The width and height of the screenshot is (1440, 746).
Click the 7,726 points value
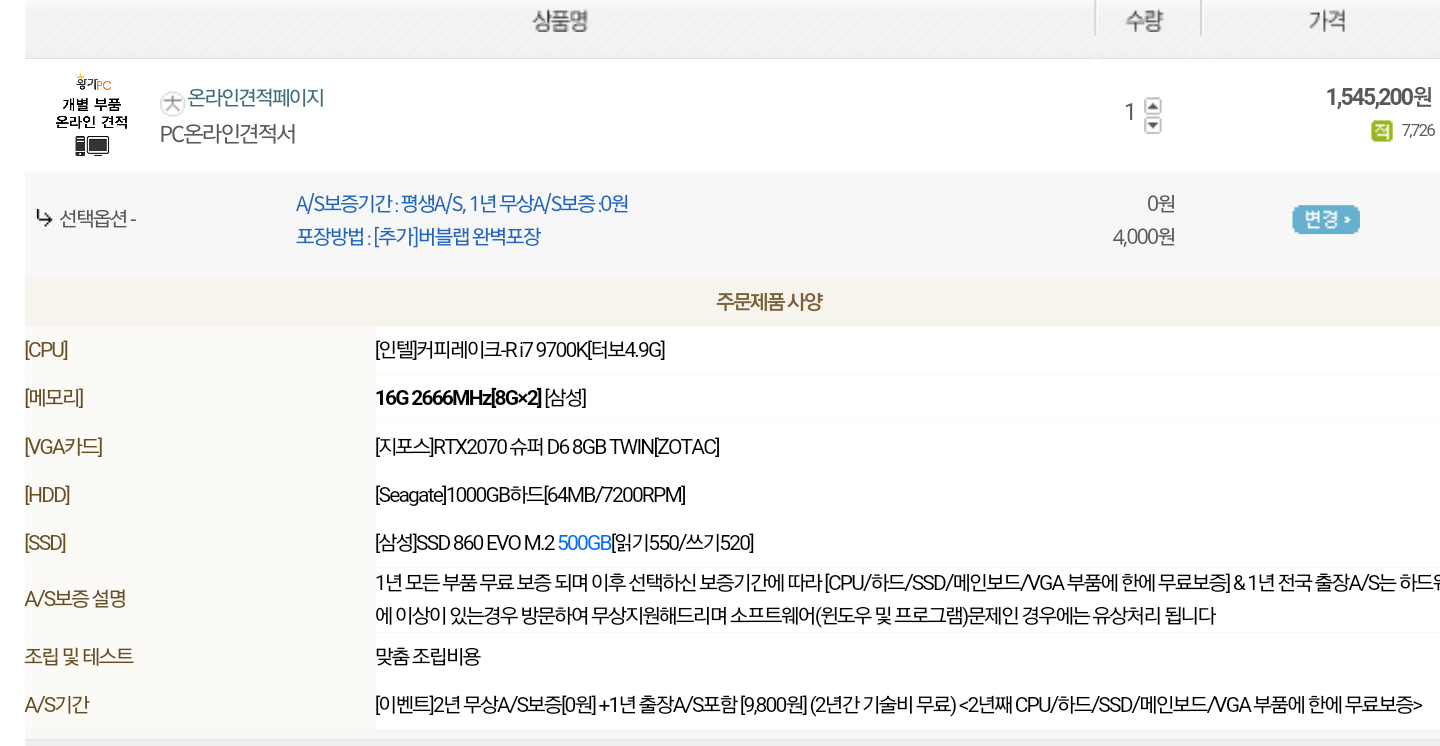pyautogui.click(x=1418, y=131)
